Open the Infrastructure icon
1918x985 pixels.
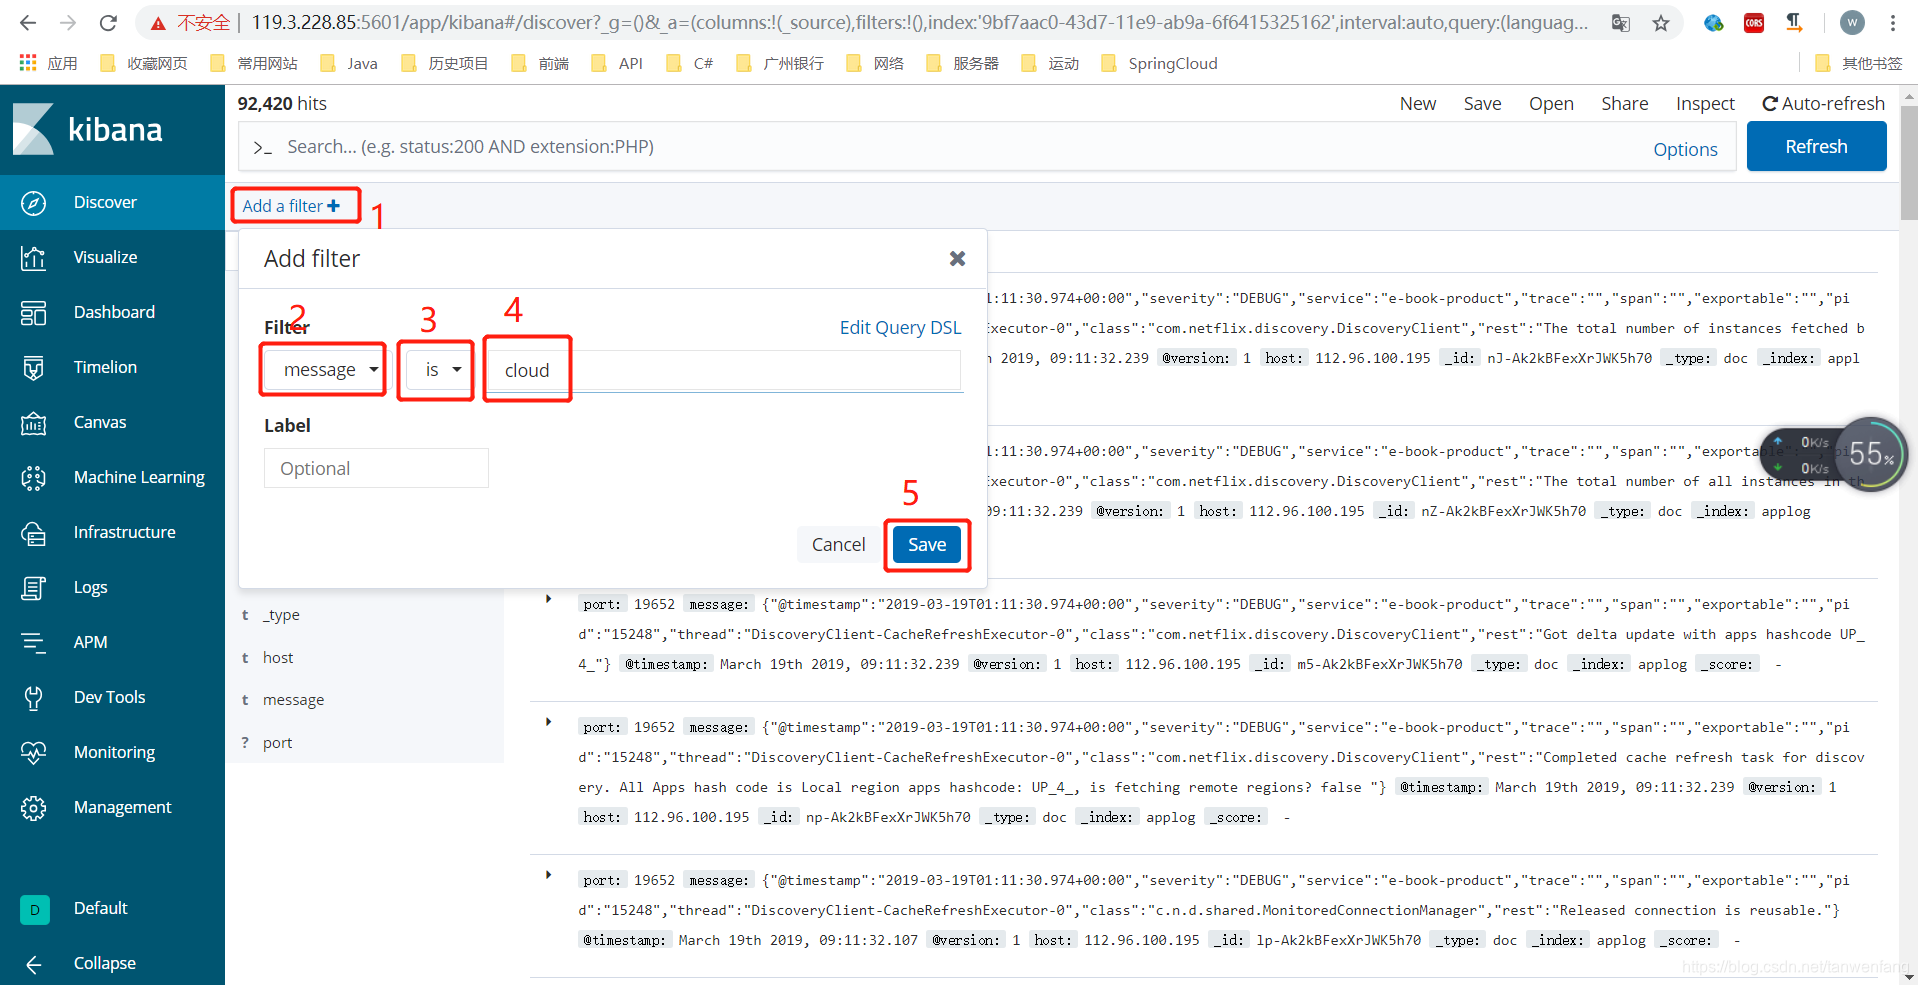[x=33, y=533]
